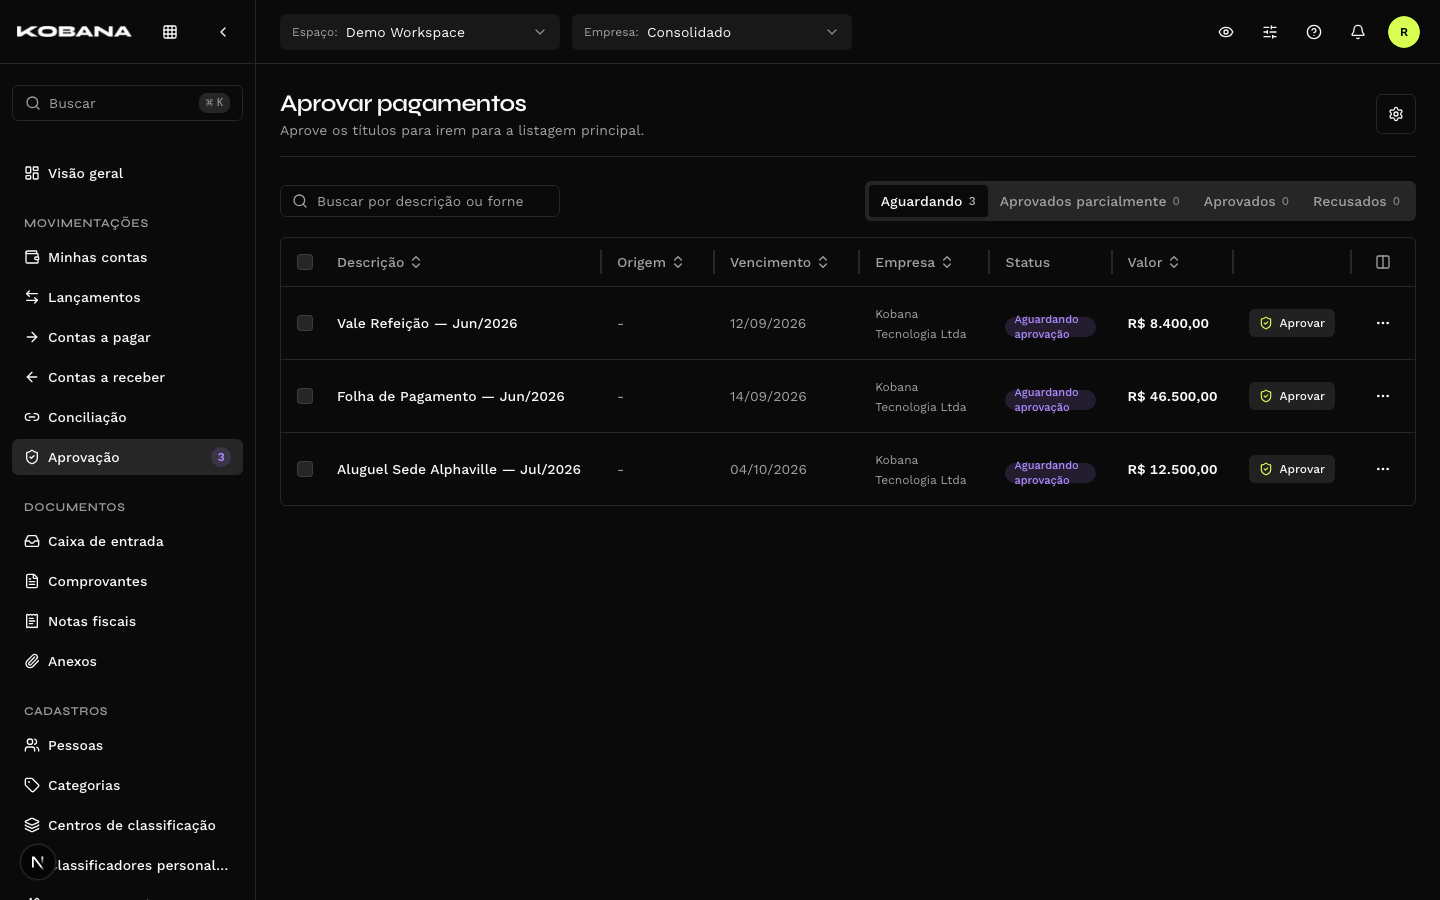Expand the Espaço Demo Workspace dropdown
The height and width of the screenshot is (900, 1440).
tap(420, 32)
